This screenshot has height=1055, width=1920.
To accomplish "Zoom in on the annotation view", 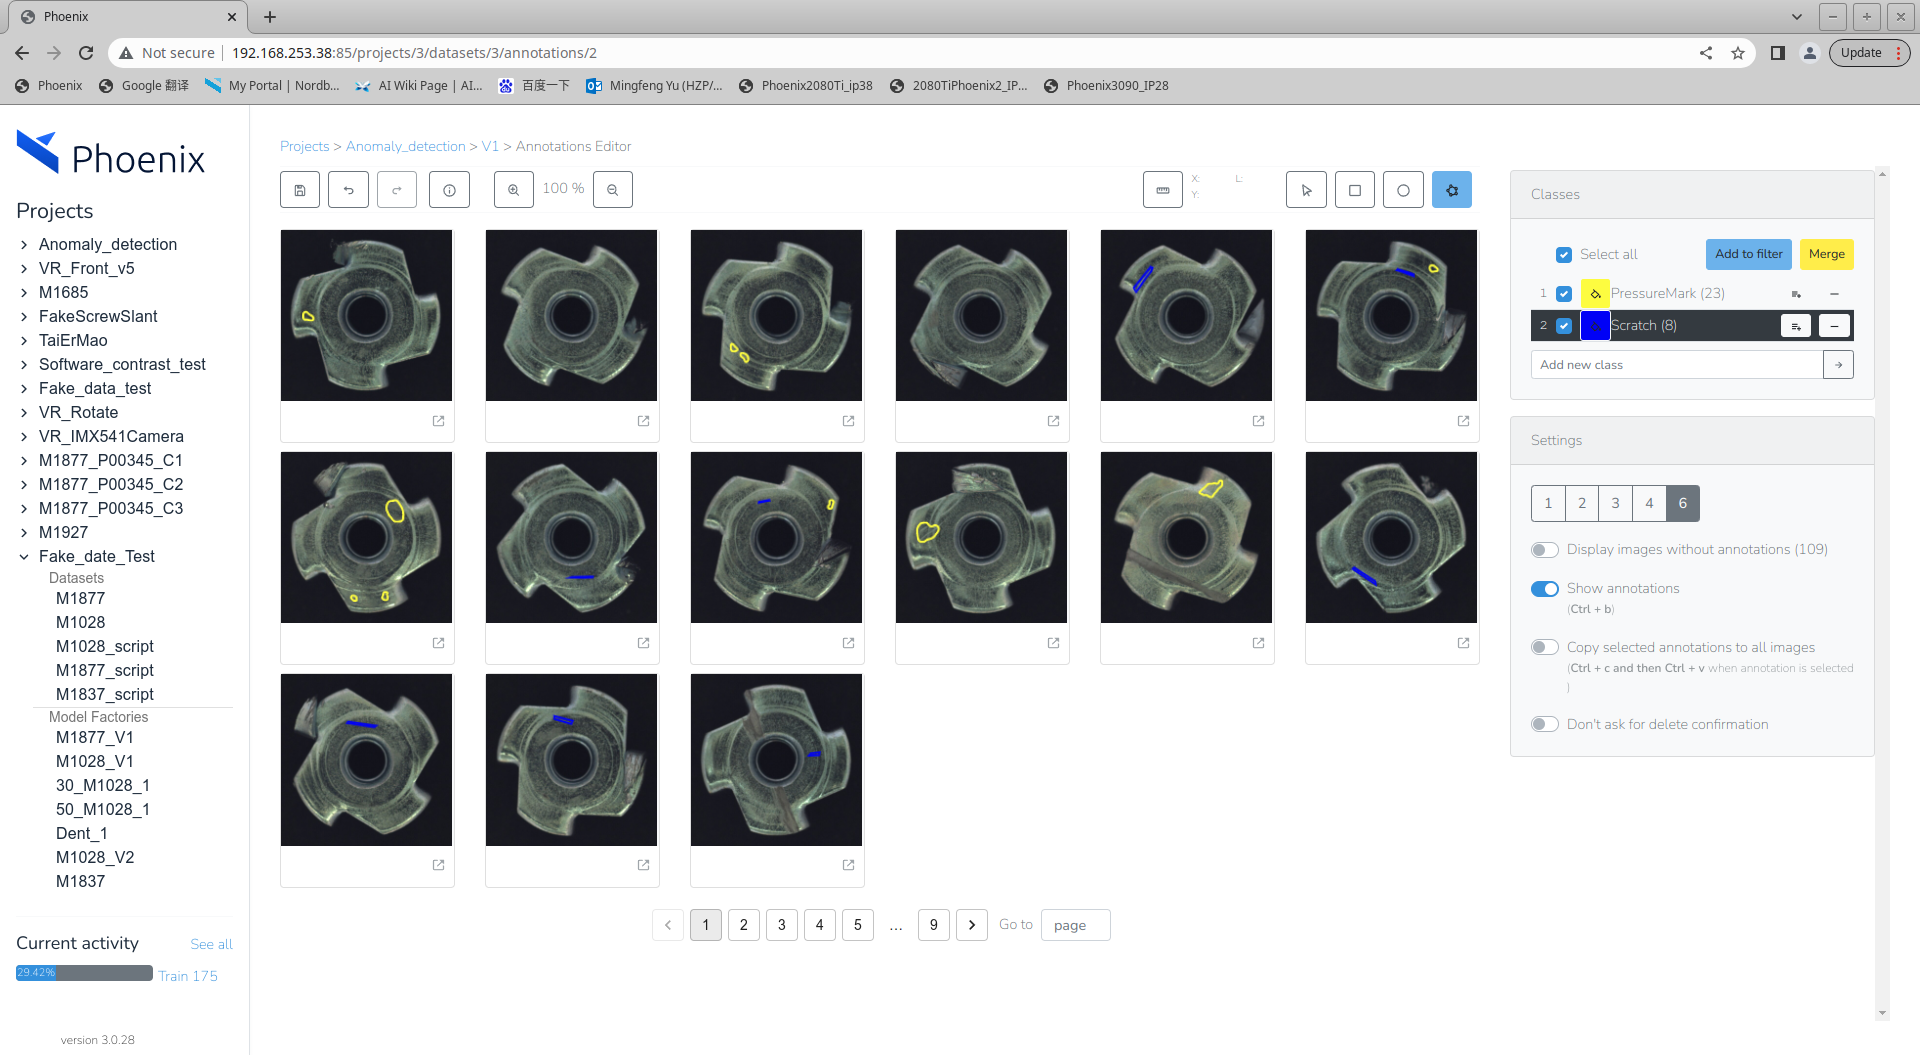I will [x=513, y=189].
